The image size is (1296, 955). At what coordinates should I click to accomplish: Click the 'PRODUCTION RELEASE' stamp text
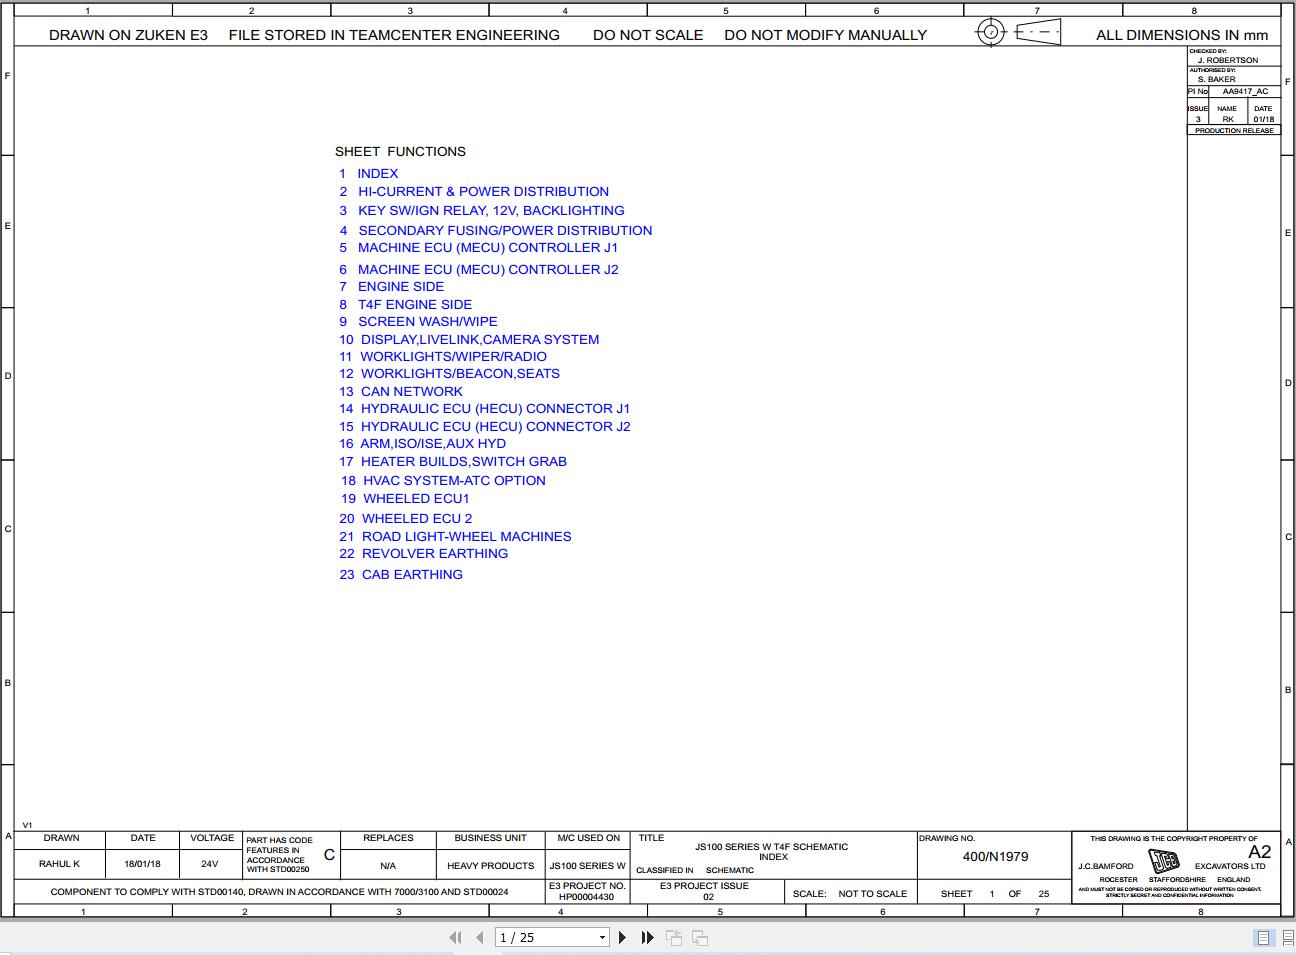1234,130
